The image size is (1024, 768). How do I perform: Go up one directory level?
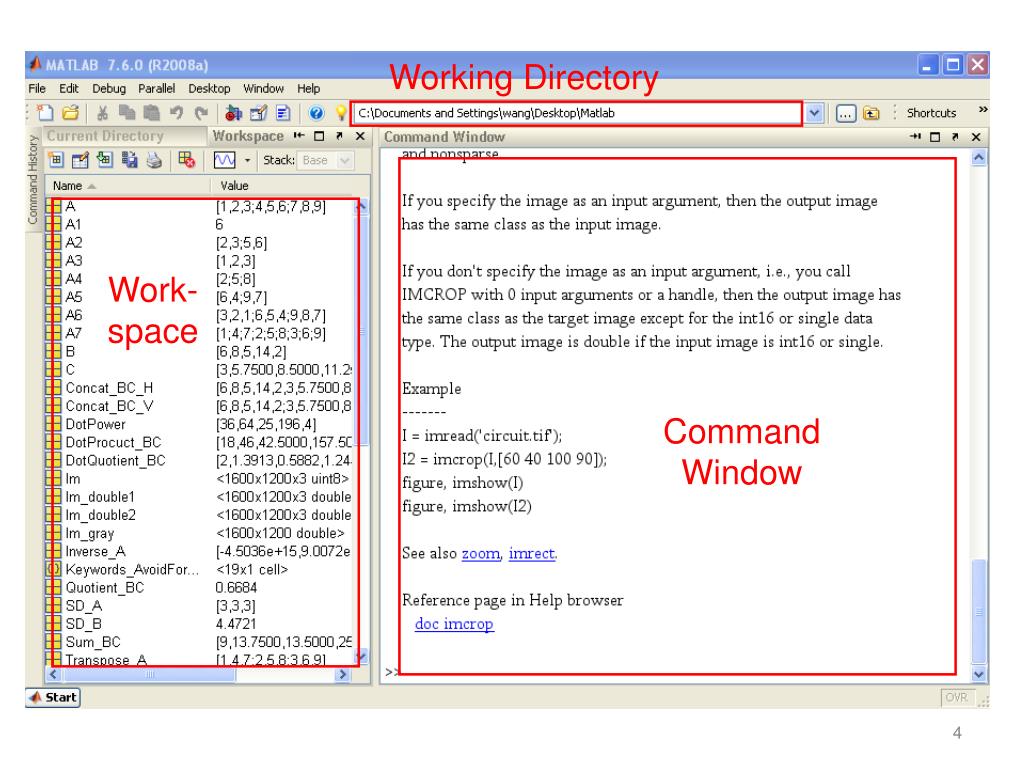[871, 114]
